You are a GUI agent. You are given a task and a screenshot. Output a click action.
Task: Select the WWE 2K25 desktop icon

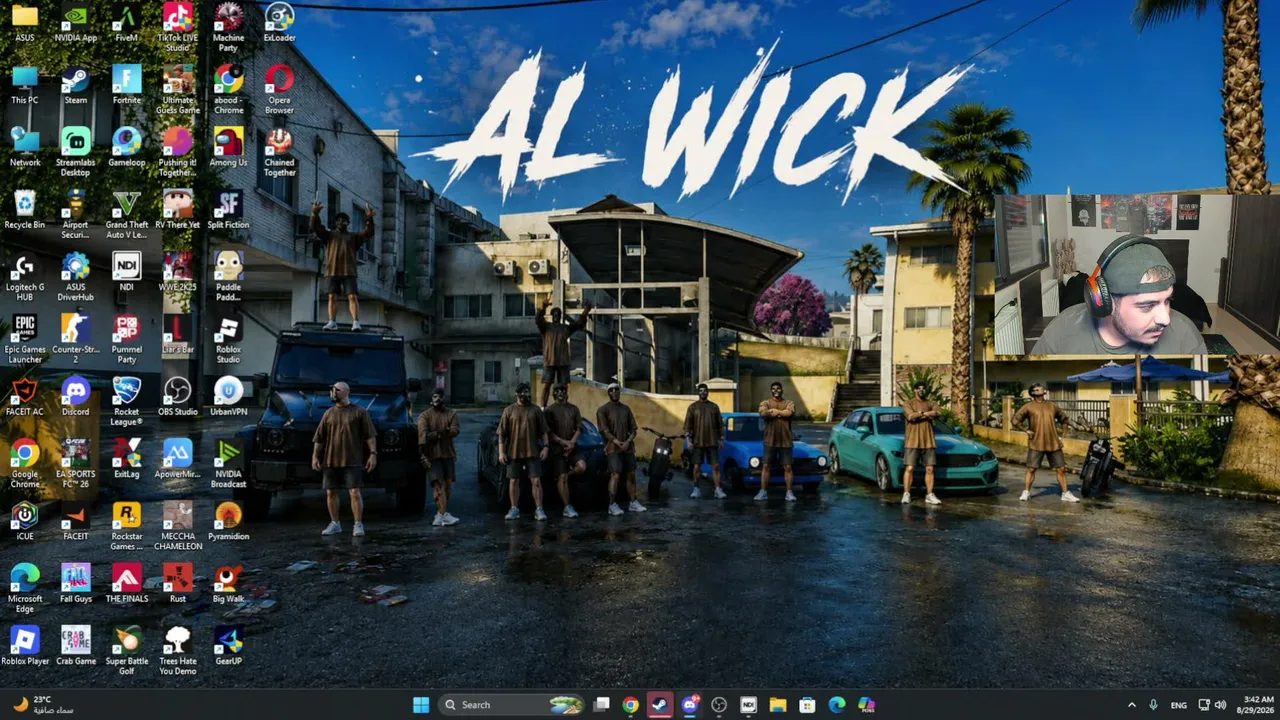click(178, 272)
